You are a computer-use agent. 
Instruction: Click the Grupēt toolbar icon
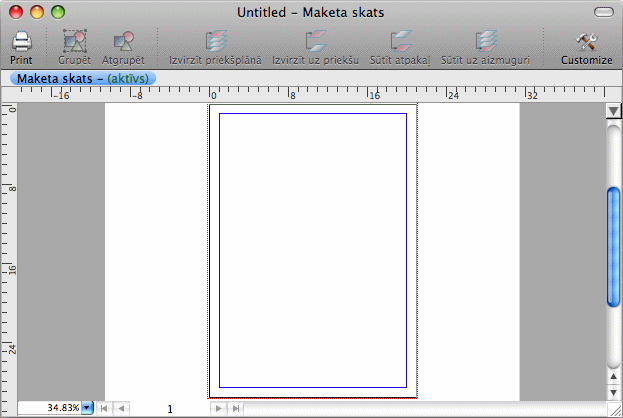tap(74, 41)
